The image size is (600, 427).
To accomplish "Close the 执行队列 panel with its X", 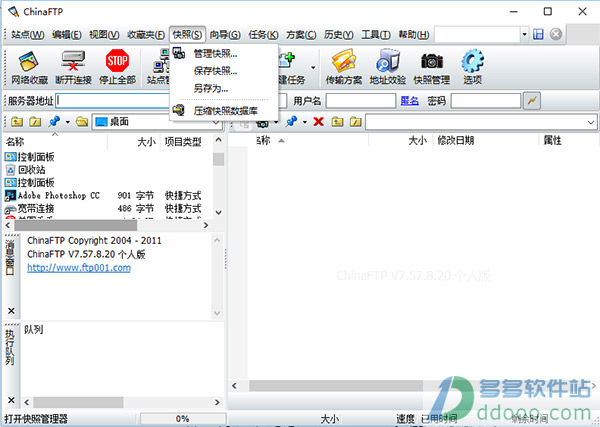I will coord(11,400).
